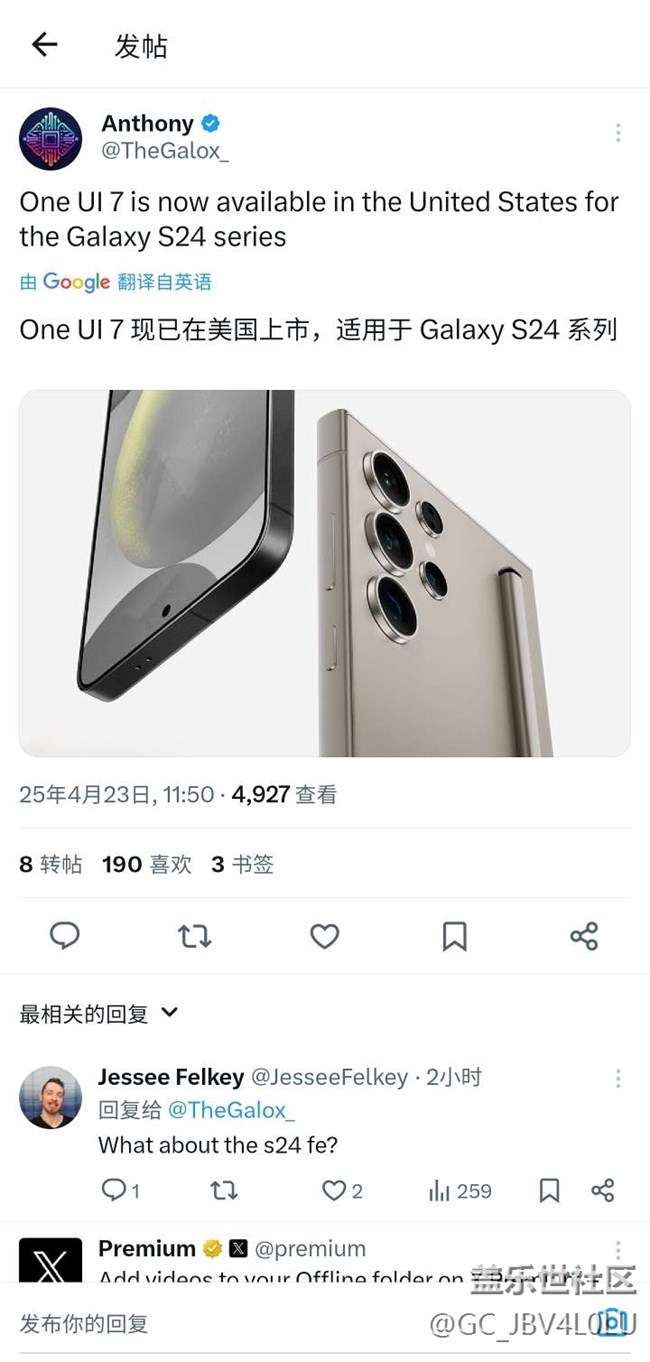Open the Galaxy S24 image
Image resolution: width=650 pixels, height=1362 pixels.
pos(325,573)
